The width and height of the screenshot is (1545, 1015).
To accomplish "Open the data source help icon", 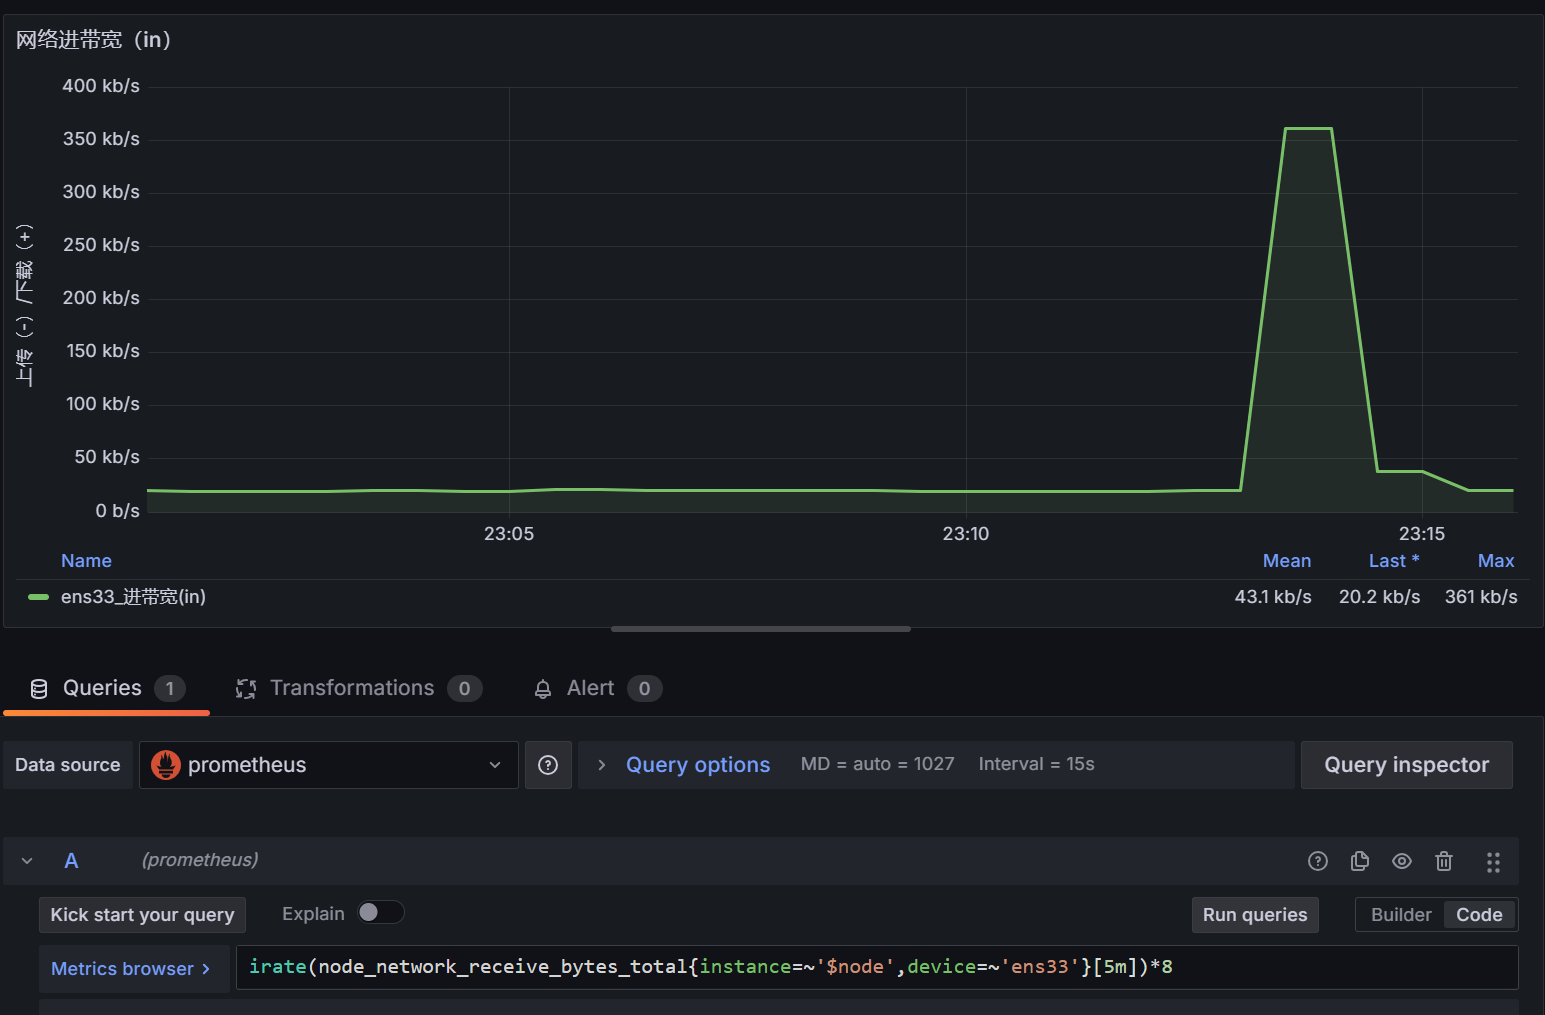I will (548, 765).
